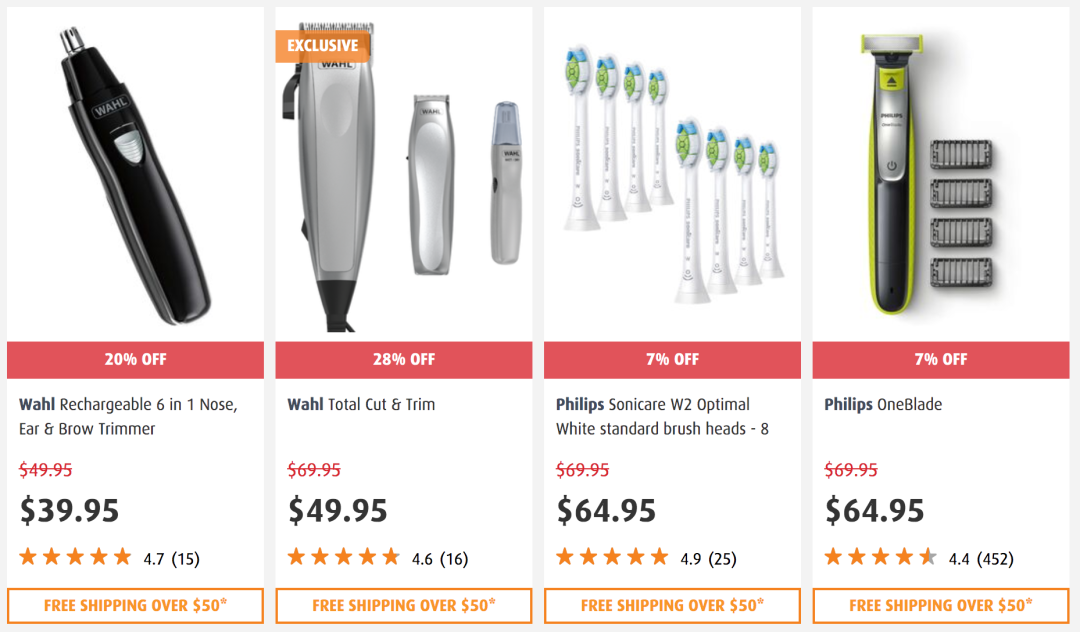Click Free Shipping button under Philips OneBlade

click(941, 606)
